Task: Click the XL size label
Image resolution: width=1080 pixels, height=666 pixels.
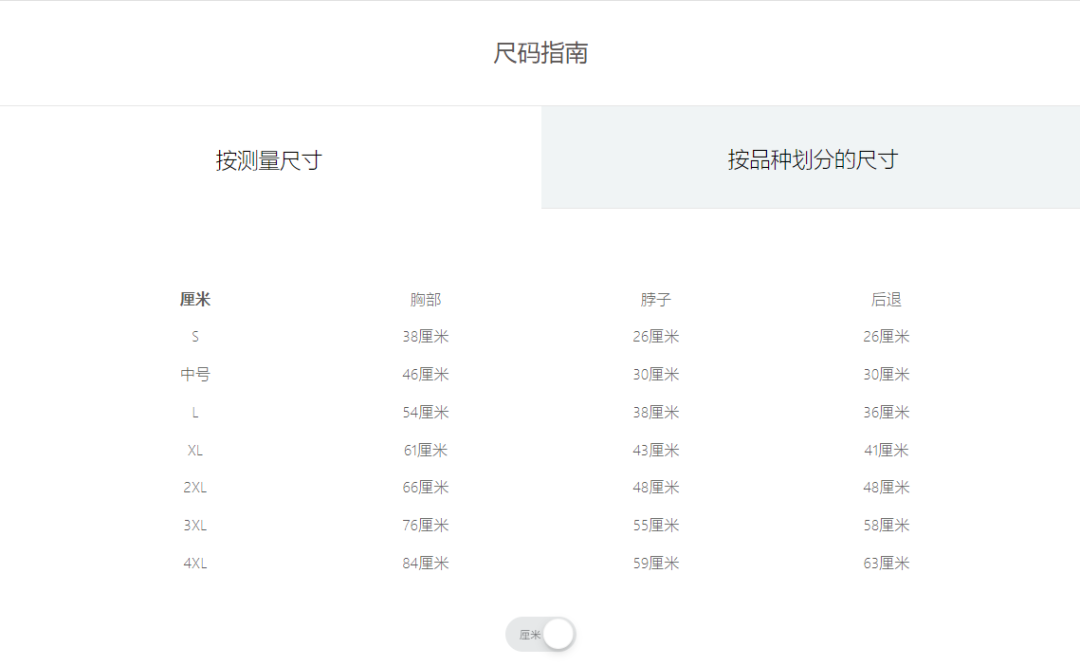Action: pyautogui.click(x=195, y=450)
